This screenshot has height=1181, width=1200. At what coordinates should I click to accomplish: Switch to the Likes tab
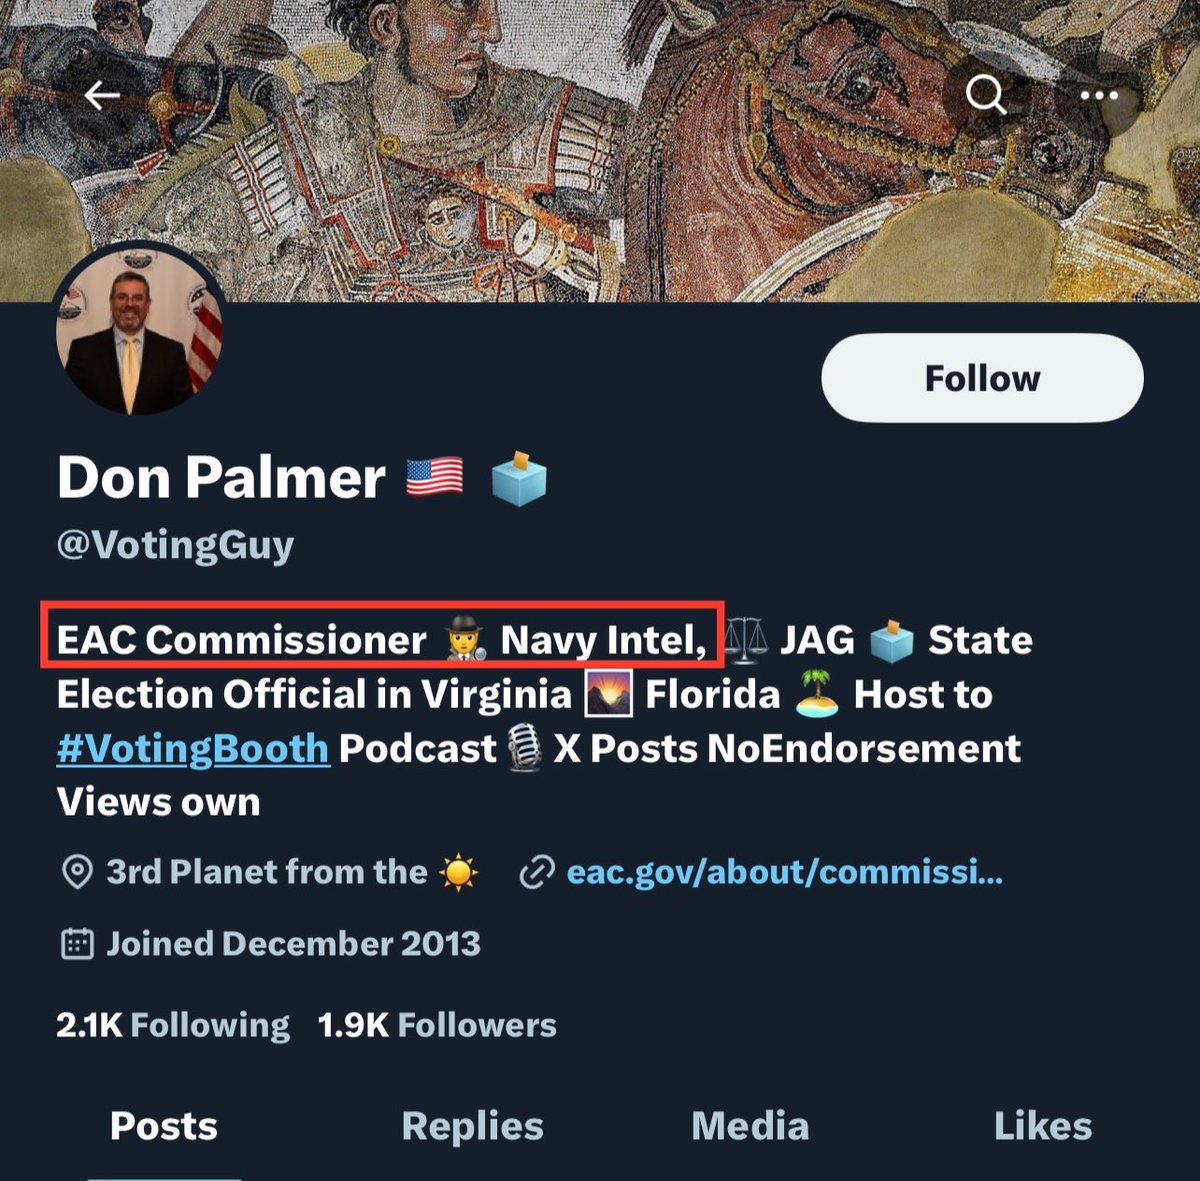(1042, 1126)
